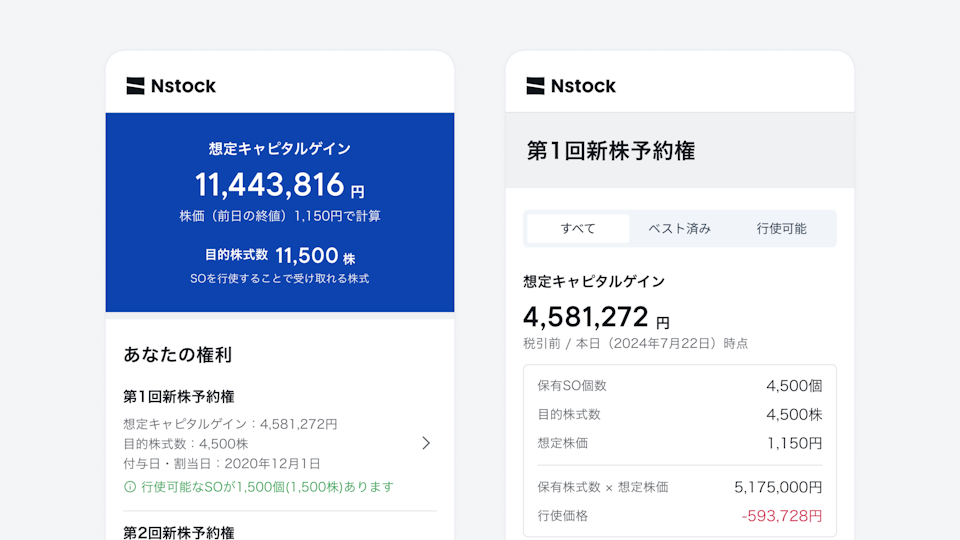Click the 保有SO個数 label
The image size is (960, 540).
[x=572, y=386]
